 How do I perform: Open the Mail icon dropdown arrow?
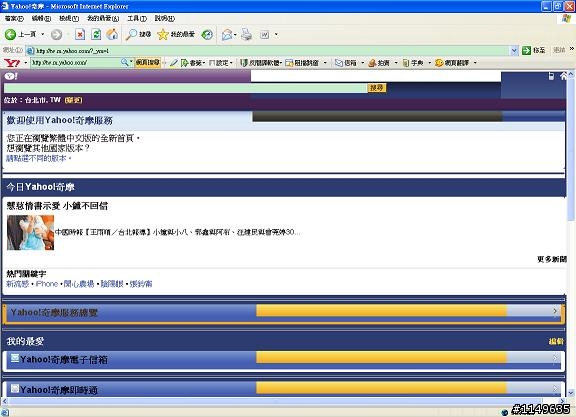[x=235, y=35]
